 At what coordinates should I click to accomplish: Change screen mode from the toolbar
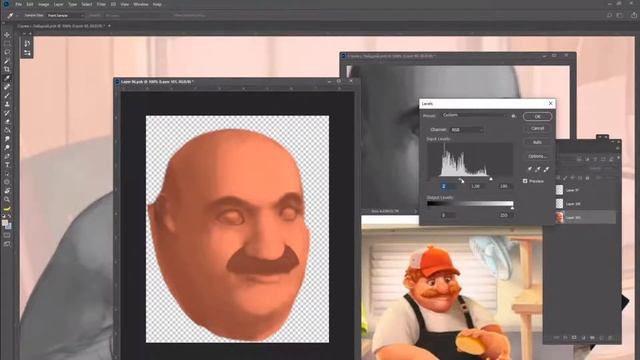(7, 244)
